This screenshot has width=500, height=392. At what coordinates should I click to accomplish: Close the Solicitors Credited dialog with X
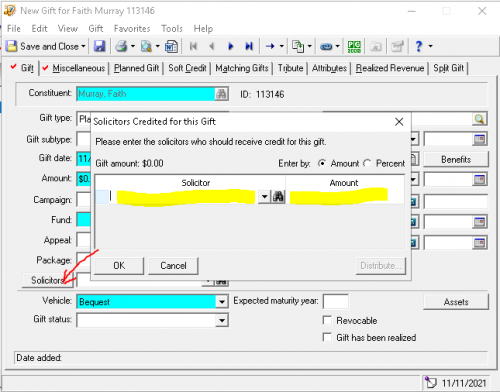click(x=399, y=122)
